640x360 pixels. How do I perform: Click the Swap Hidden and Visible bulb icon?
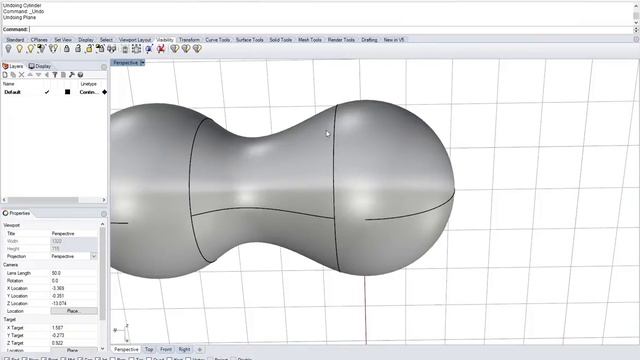click(x=42, y=49)
